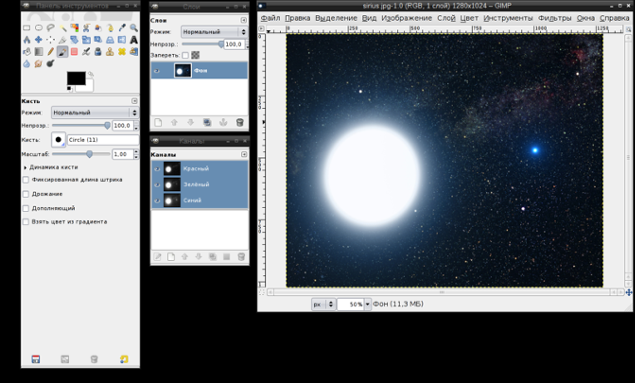The image size is (635, 383).
Task: Pick the Eraser tool
Action: click(74, 51)
